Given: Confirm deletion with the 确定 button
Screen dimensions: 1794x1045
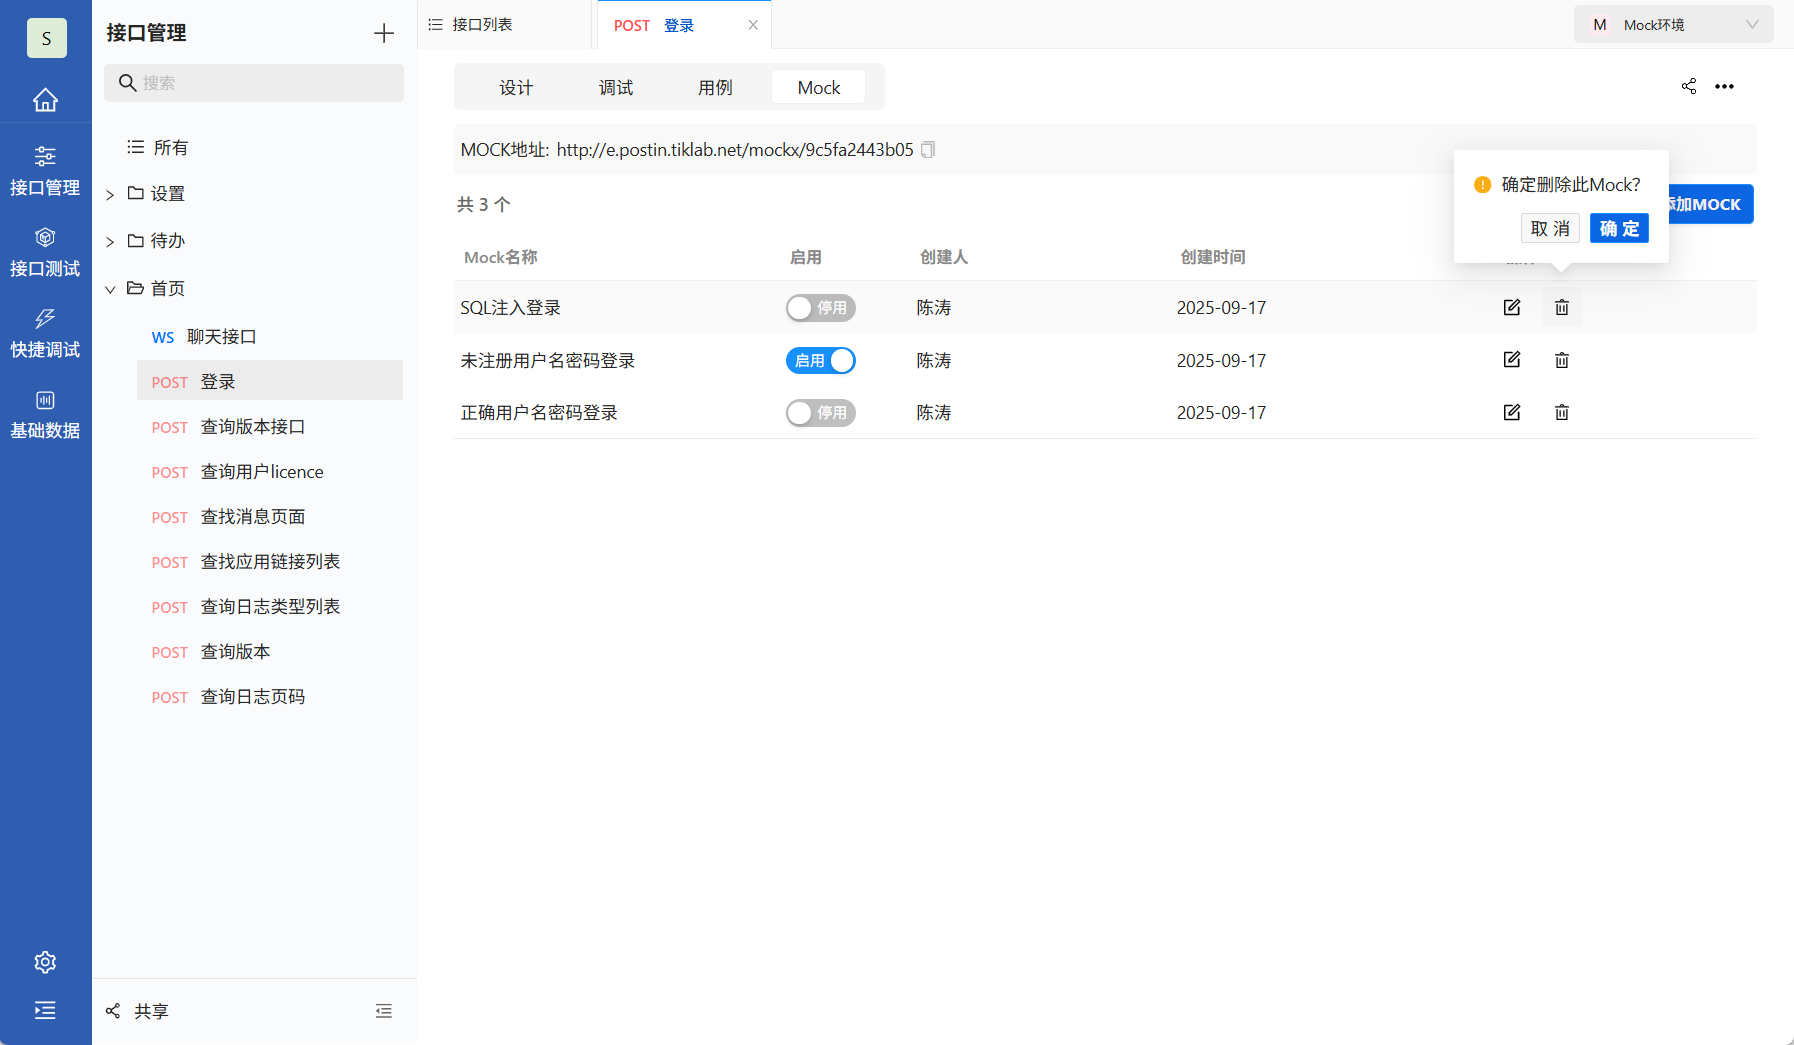Looking at the screenshot, I should point(1619,228).
